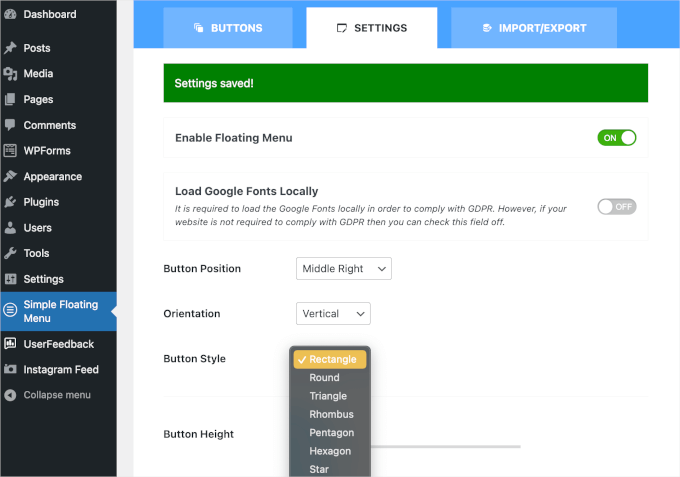Viewport: 680px width, 477px height.
Task: Switch to the Buttons tab
Action: (228, 28)
